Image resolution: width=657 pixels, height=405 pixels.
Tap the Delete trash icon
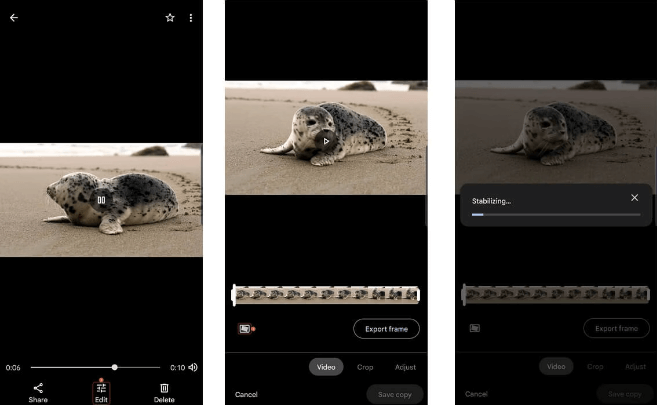[x=164, y=388]
